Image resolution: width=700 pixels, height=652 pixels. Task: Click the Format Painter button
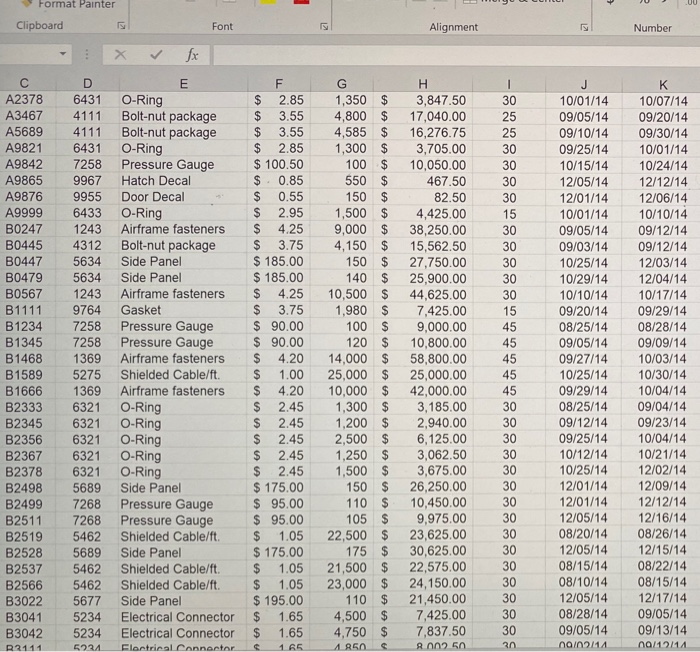(68, 4)
